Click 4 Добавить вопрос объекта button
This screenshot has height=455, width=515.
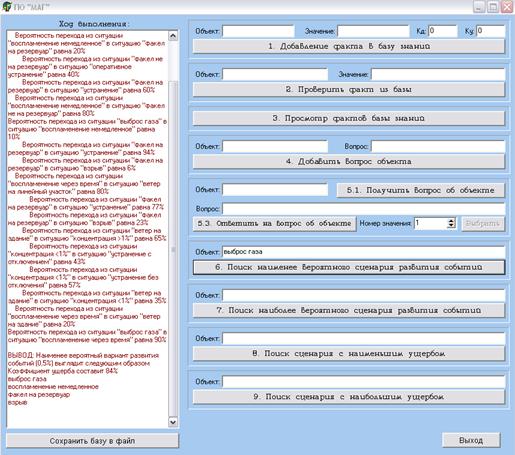tap(349, 162)
